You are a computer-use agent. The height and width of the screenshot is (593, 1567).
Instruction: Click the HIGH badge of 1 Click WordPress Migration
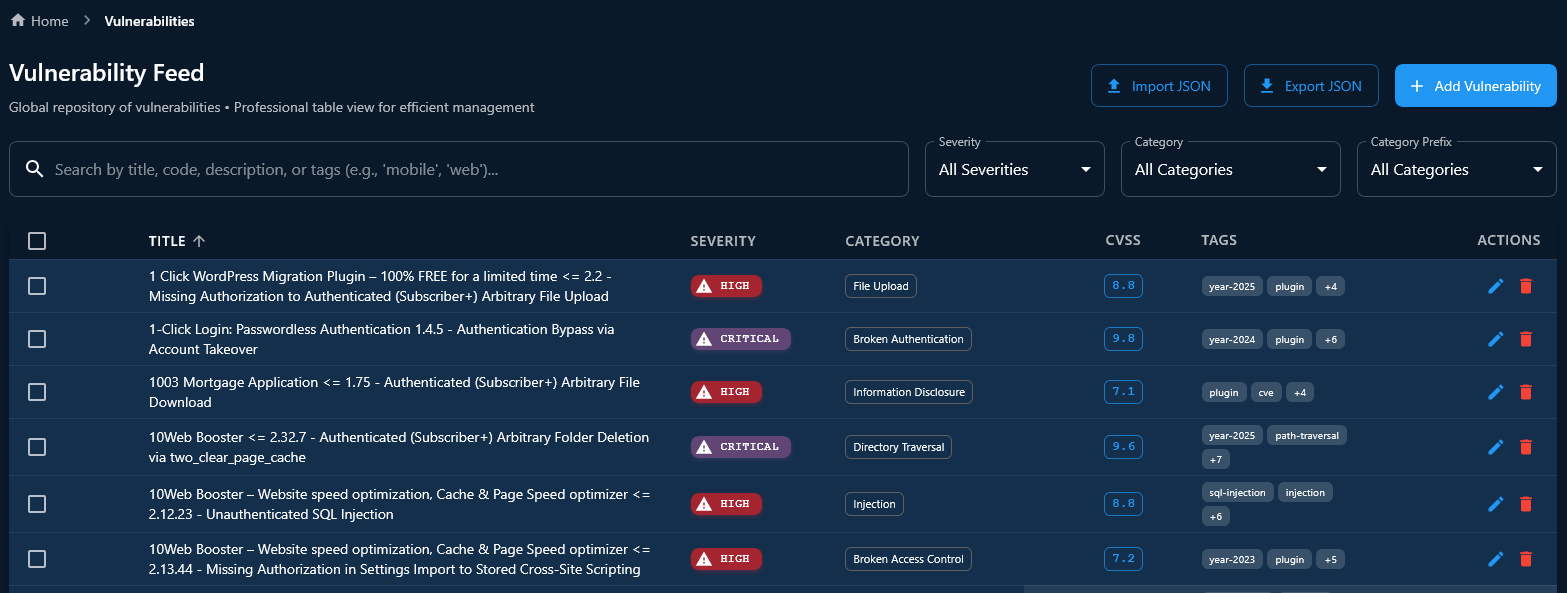click(x=726, y=286)
